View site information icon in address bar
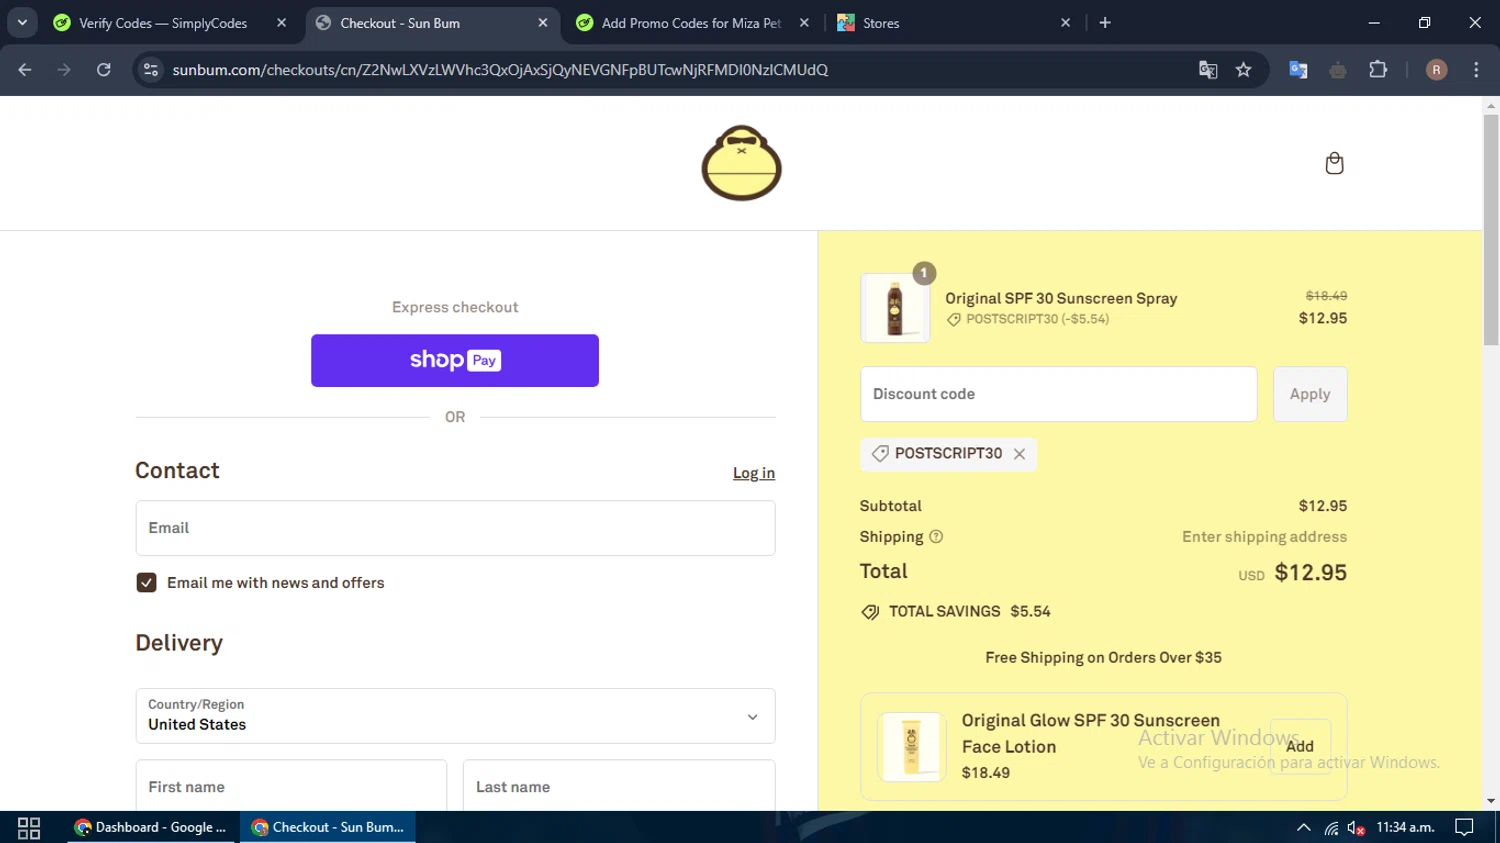 pyautogui.click(x=151, y=69)
